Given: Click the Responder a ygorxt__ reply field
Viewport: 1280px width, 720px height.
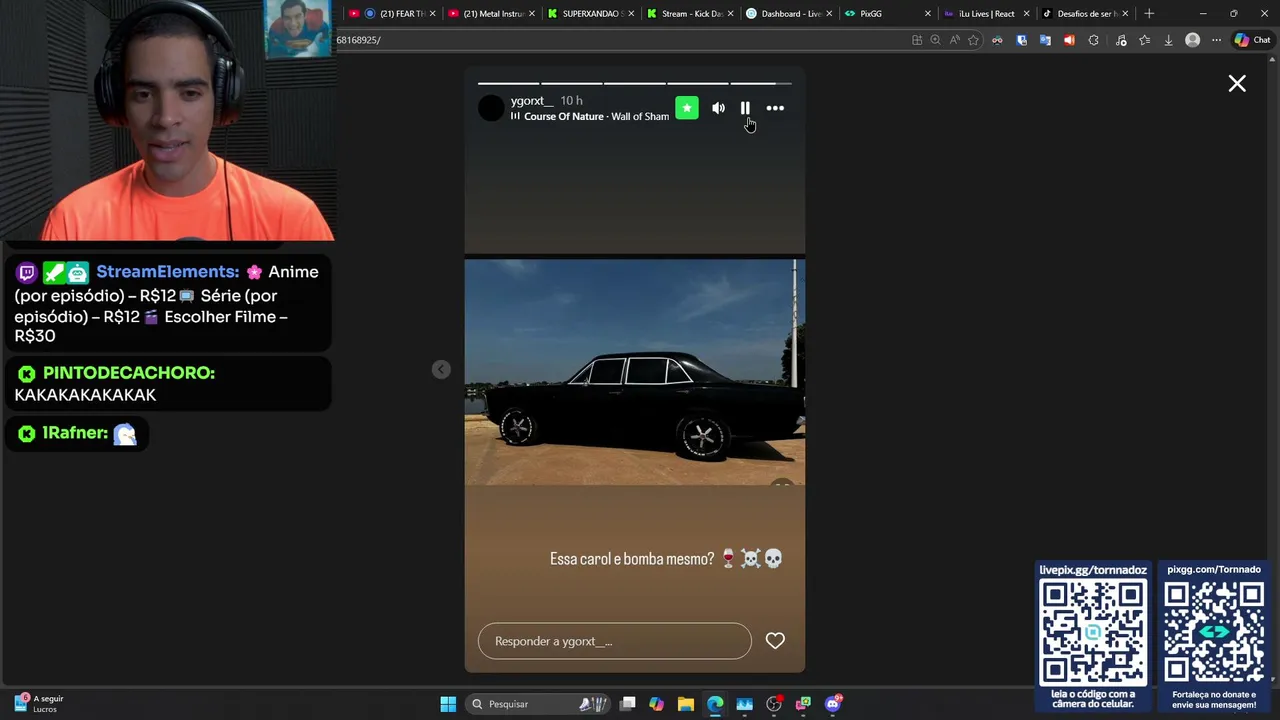Looking at the screenshot, I should coord(614,641).
